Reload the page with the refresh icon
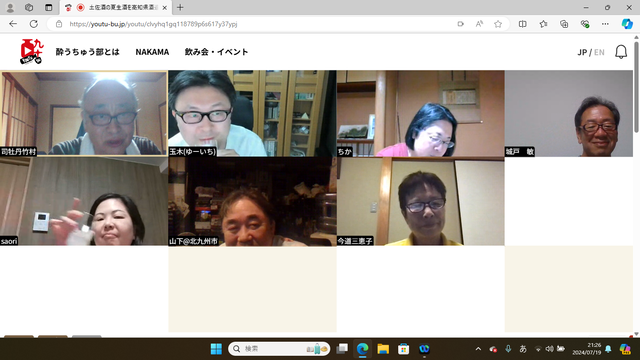The height and width of the screenshot is (360, 640). click(x=33, y=24)
